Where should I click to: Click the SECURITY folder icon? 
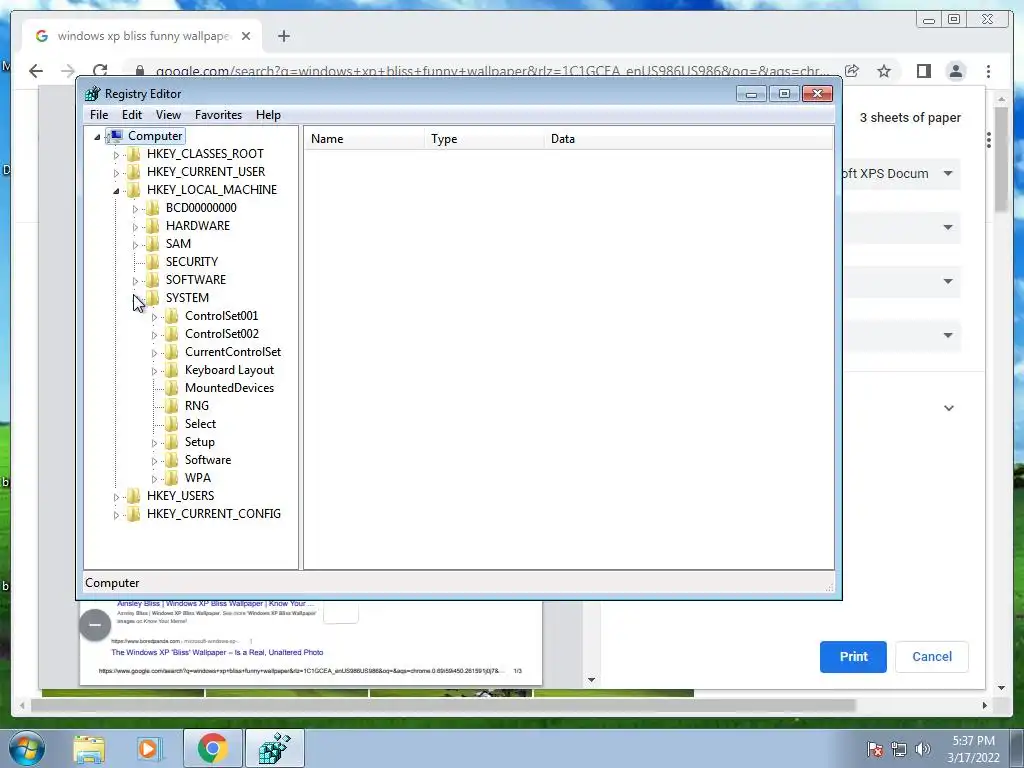tap(152, 262)
